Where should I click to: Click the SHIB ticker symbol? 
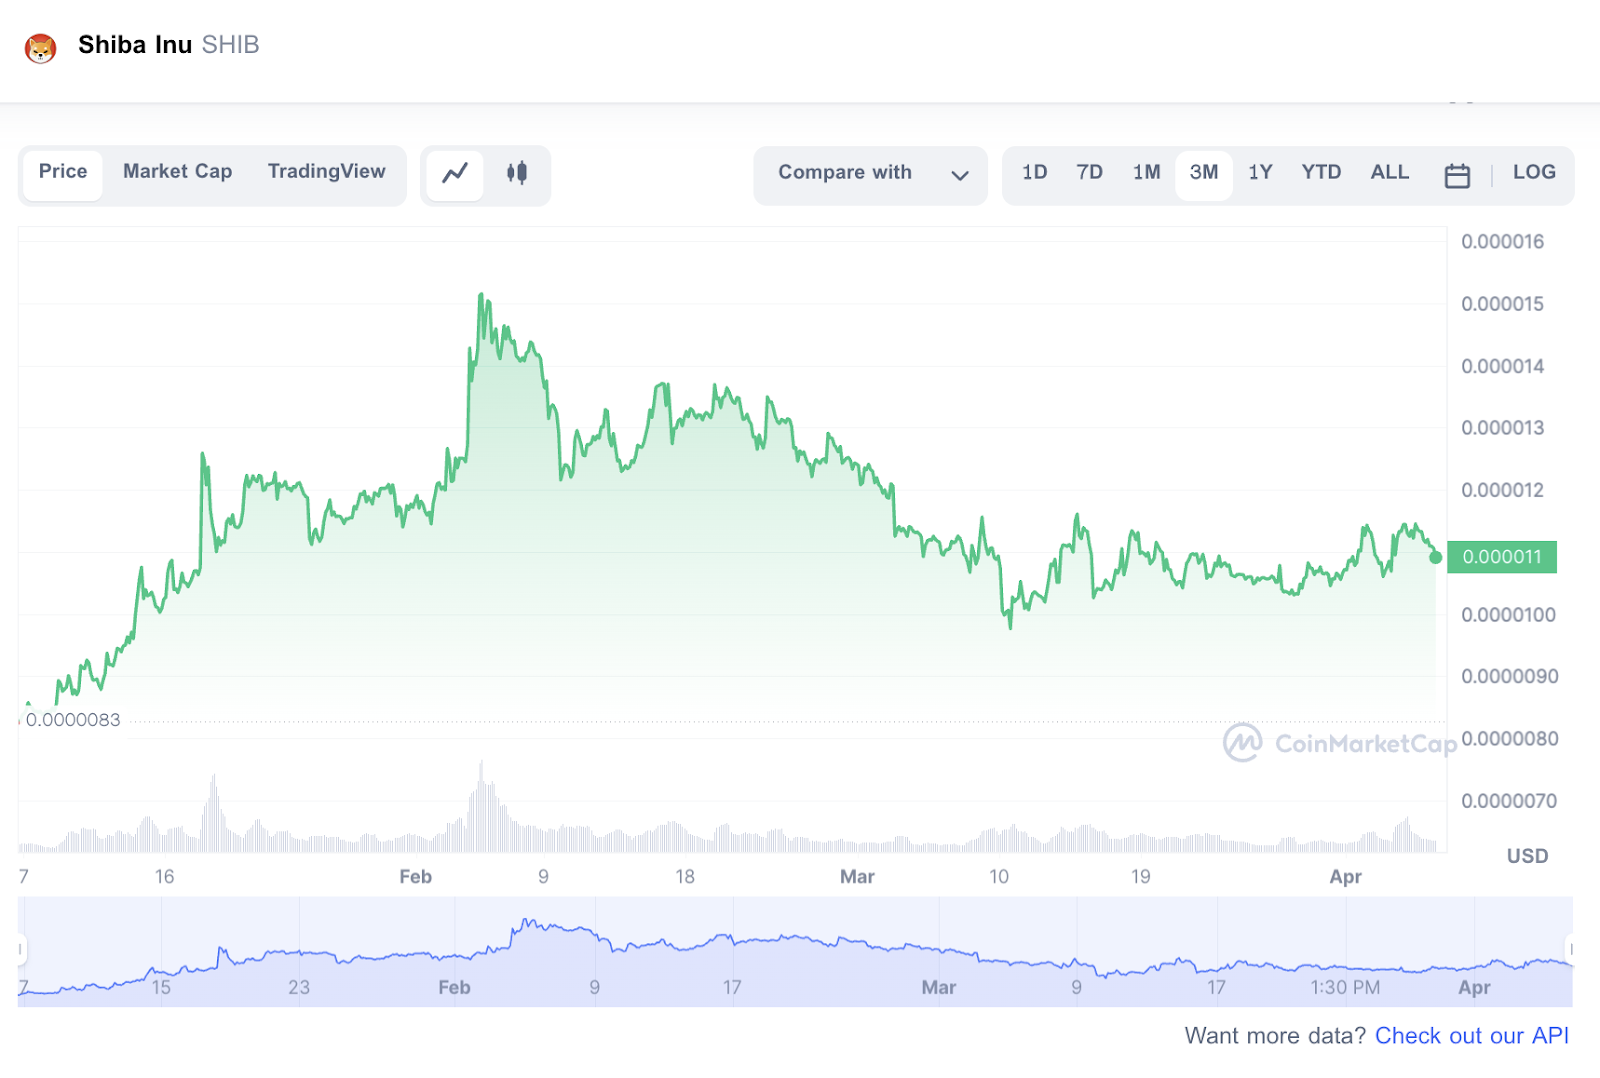[230, 45]
